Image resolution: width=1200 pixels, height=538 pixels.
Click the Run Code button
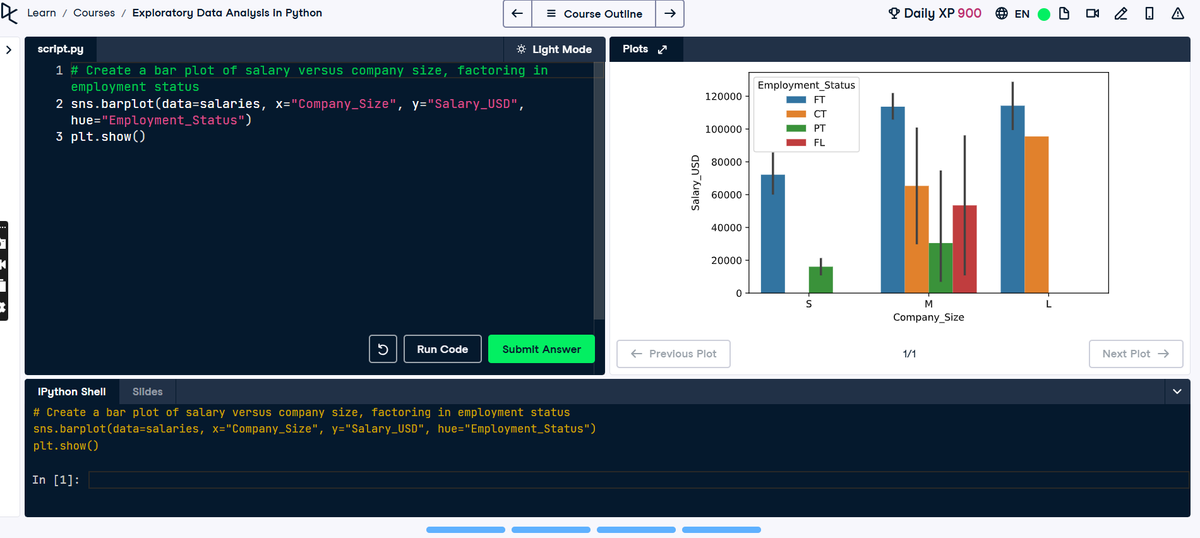[442, 349]
